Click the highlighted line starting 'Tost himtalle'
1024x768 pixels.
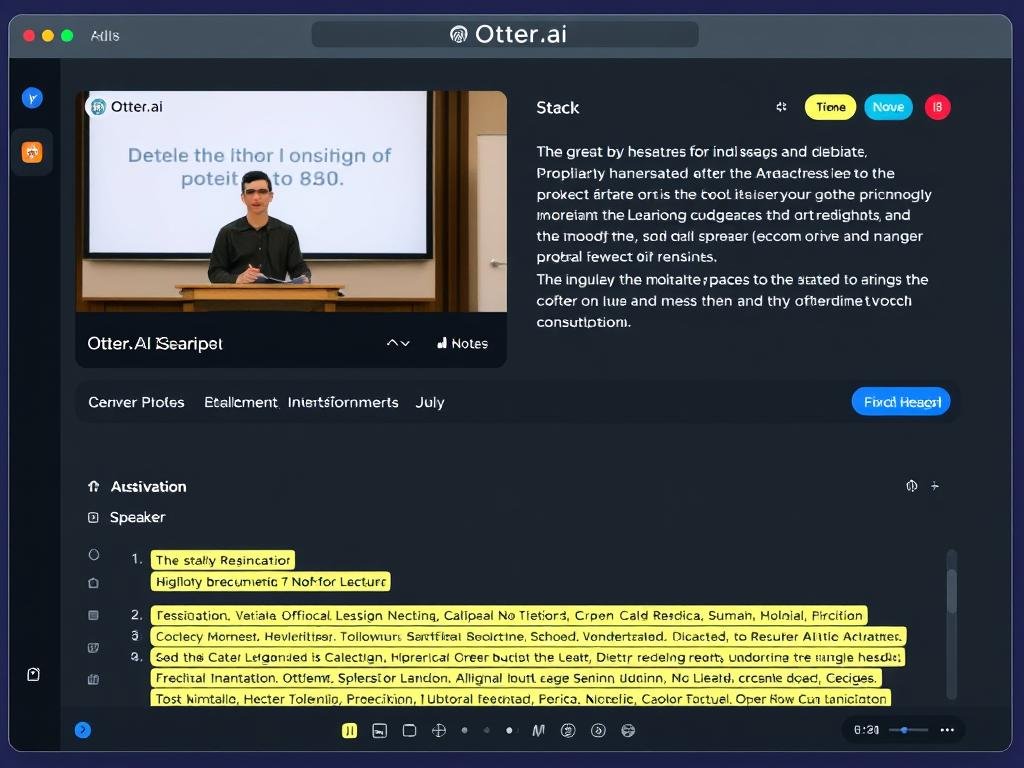point(520,697)
